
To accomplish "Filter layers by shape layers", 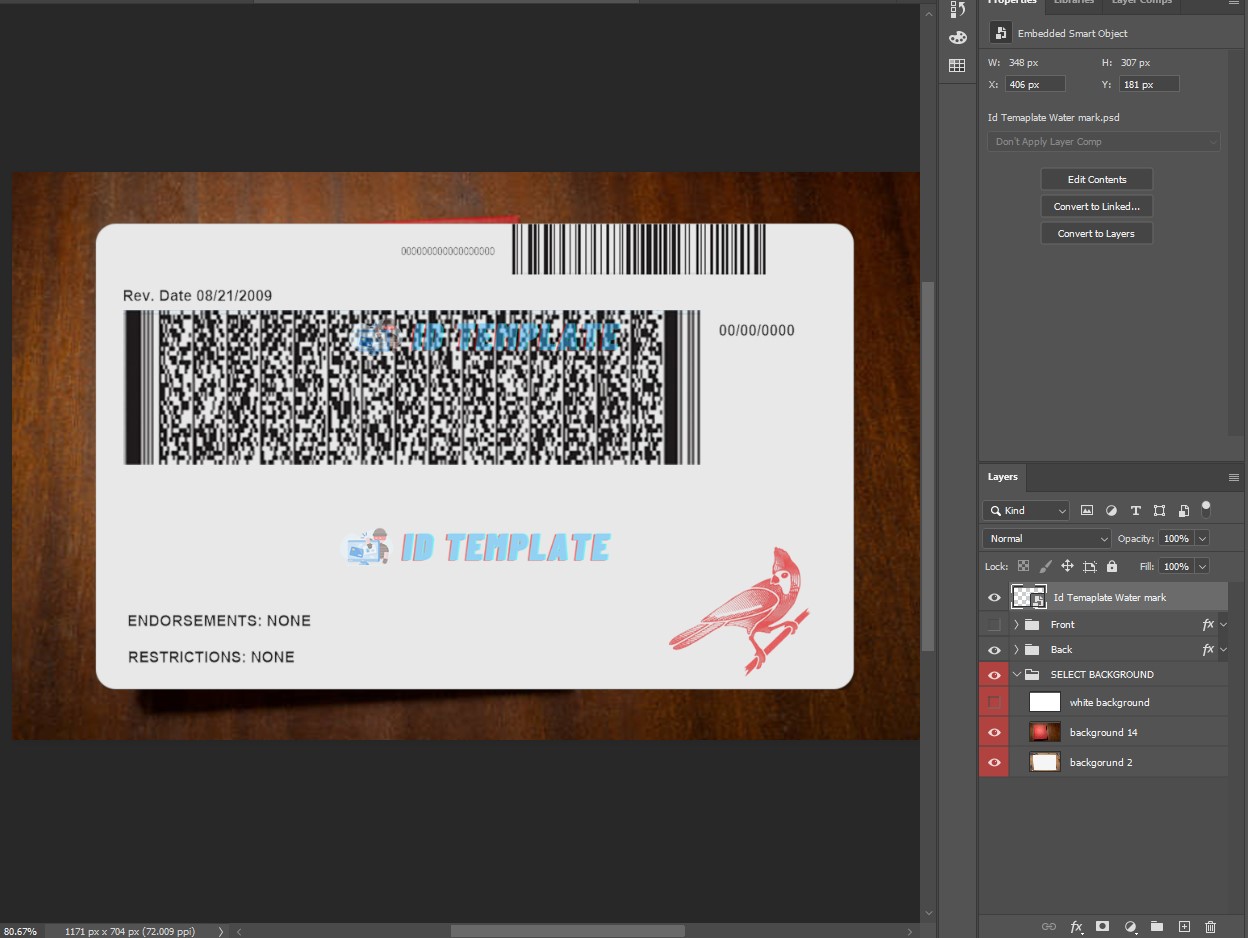I will (1159, 510).
